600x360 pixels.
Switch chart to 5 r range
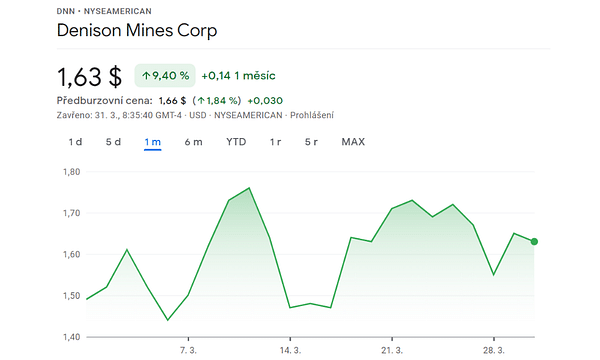(311, 142)
